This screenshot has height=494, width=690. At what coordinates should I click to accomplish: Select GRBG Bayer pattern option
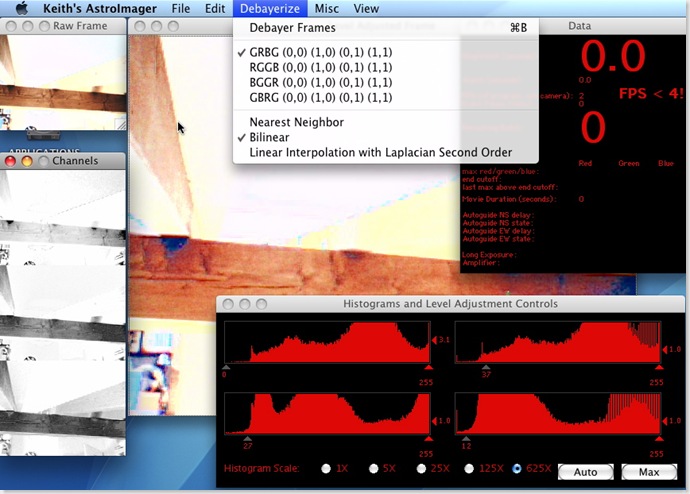pyautogui.click(x=385, y=52)
